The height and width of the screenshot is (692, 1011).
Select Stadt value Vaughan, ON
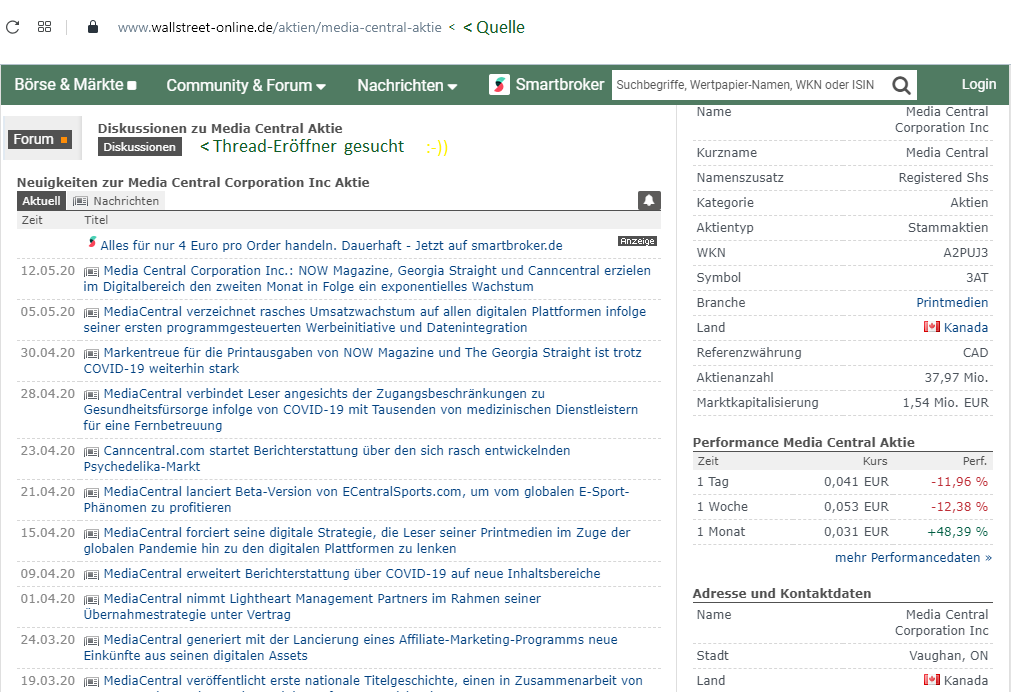click(x=948, y=656)
